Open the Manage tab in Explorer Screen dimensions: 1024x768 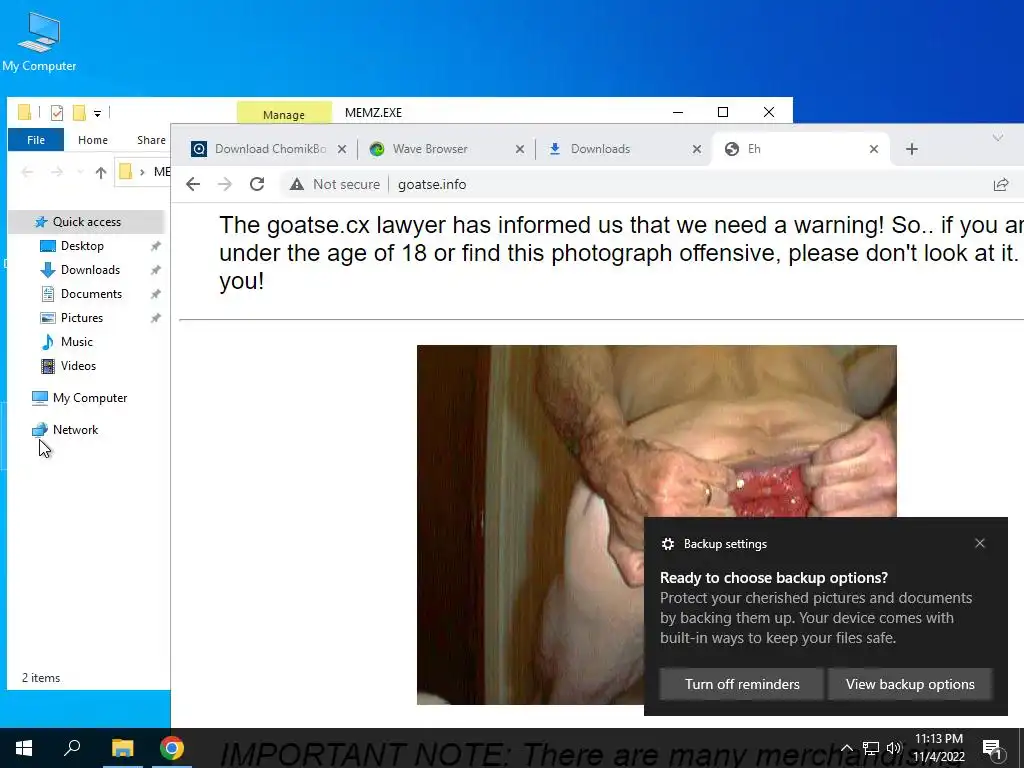(283, 114)
